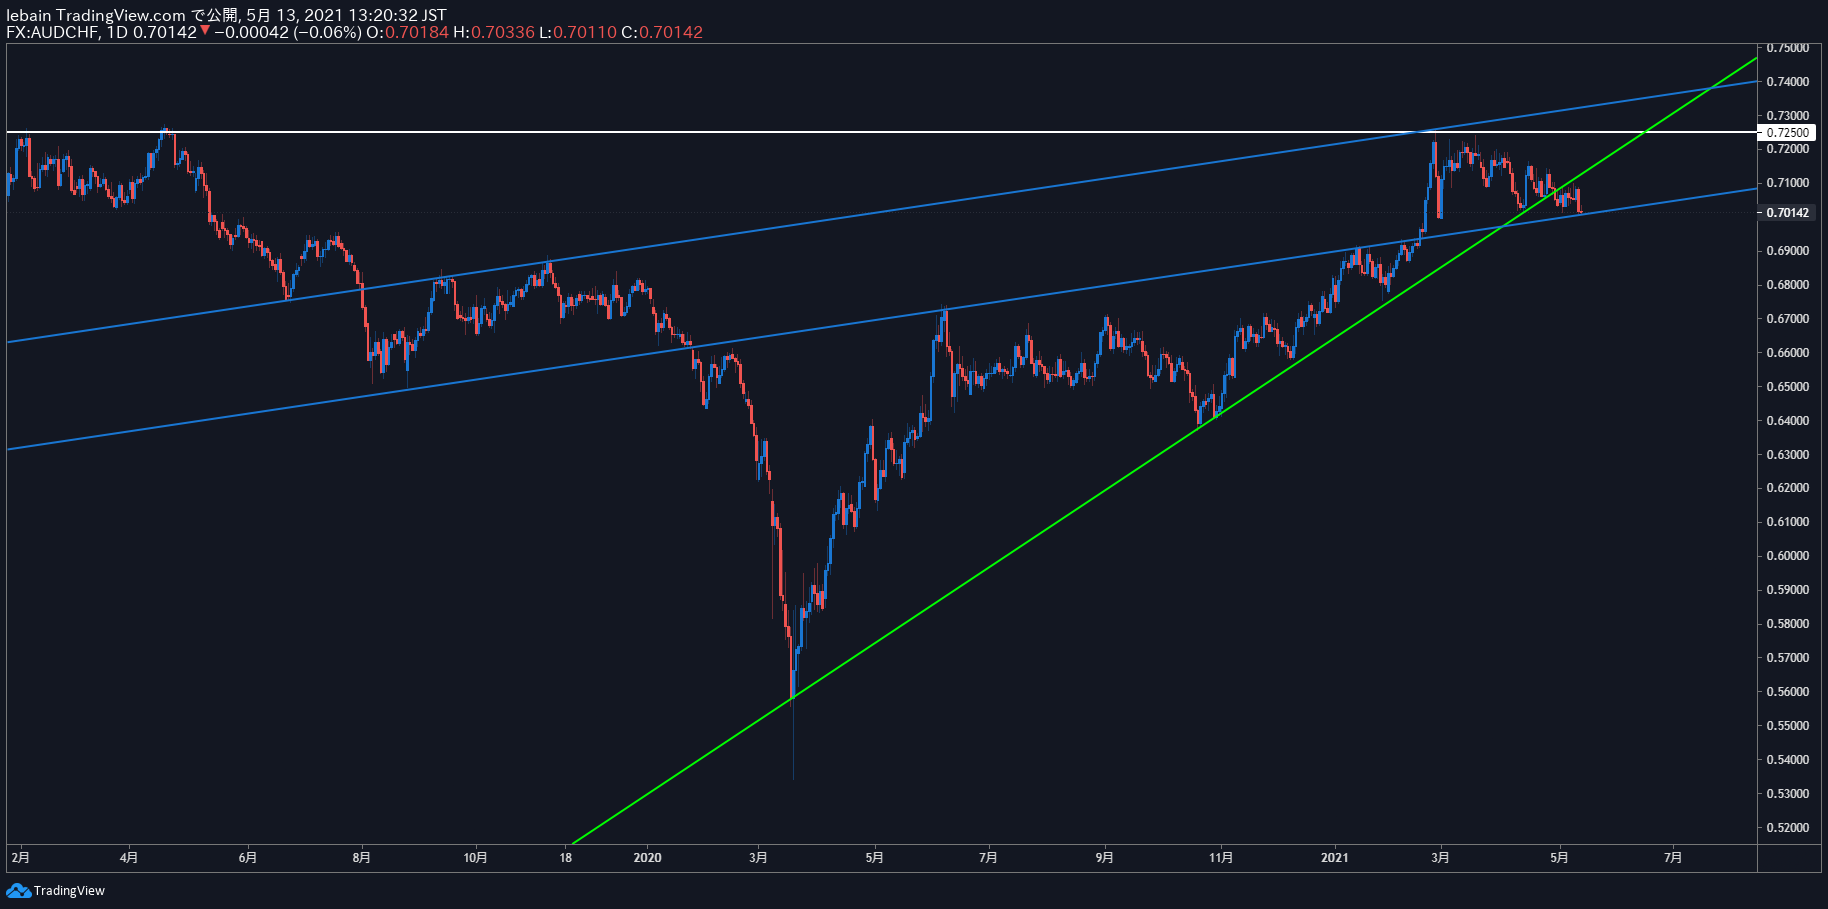The width and height of the screenshot is (1828, 909).
Task: Click the 2月 label on time axis
Action: [20, 857]
